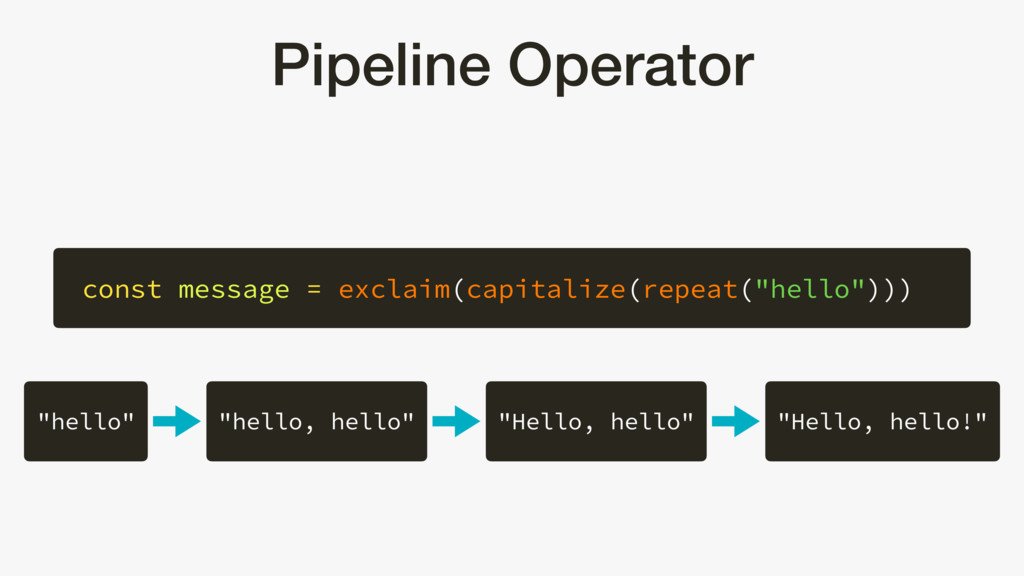Select the lowercase "hello, hello" box
Screen dimensions: 1024x576
tap(316, 421)
